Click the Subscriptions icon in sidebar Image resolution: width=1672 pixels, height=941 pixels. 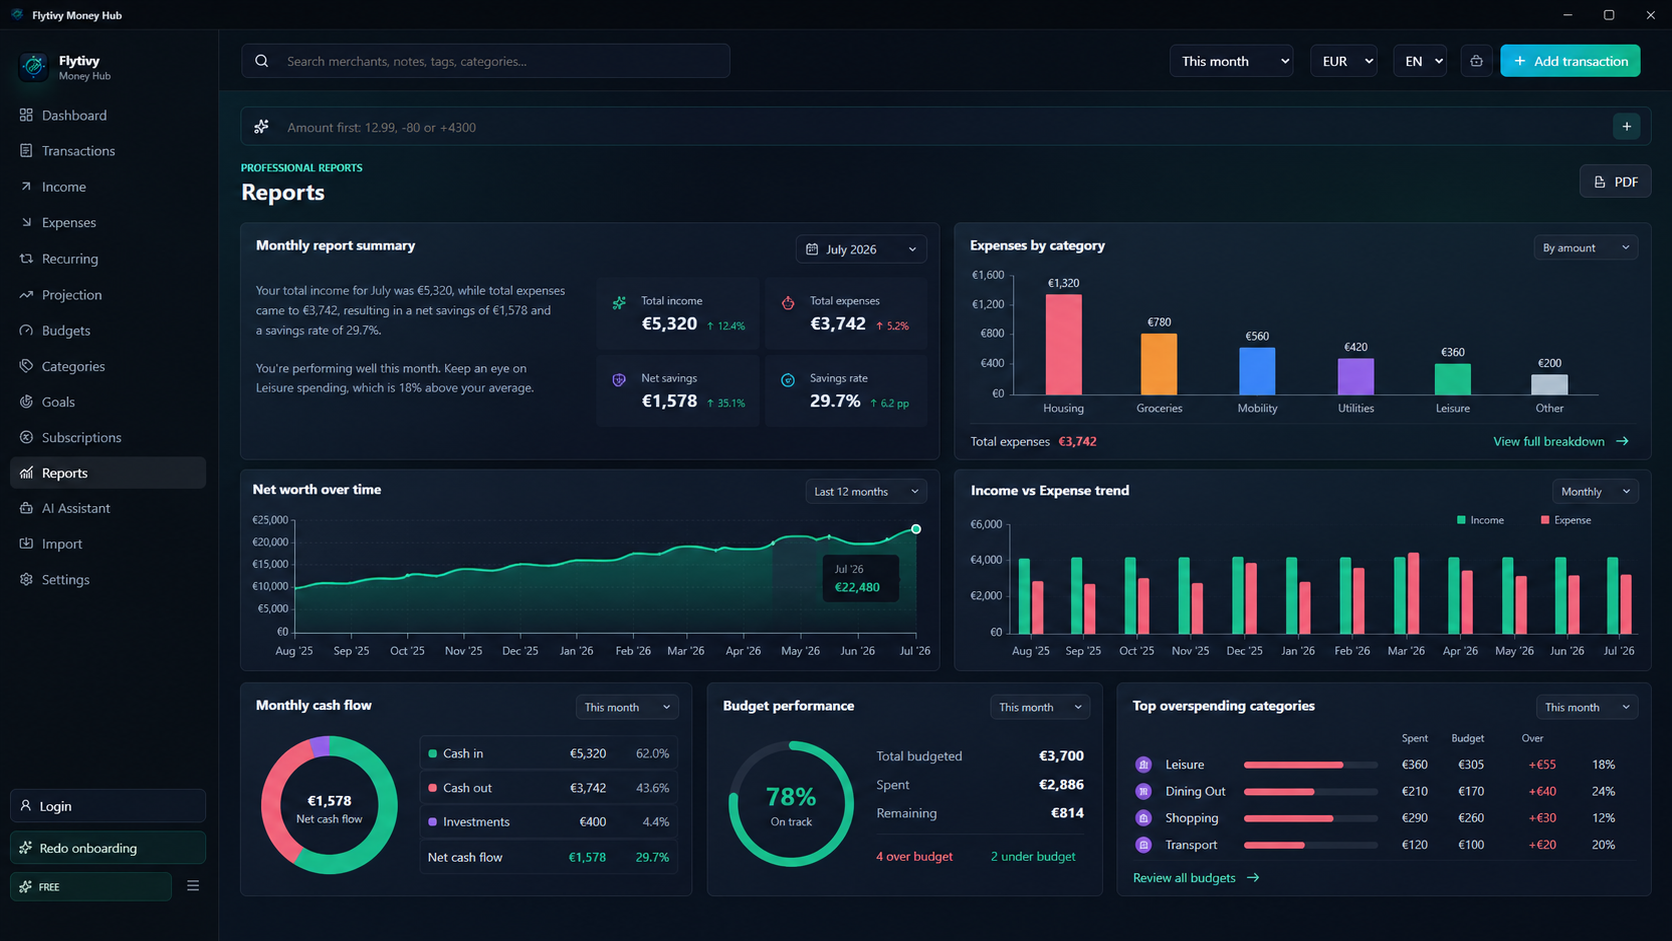[26, 437]
